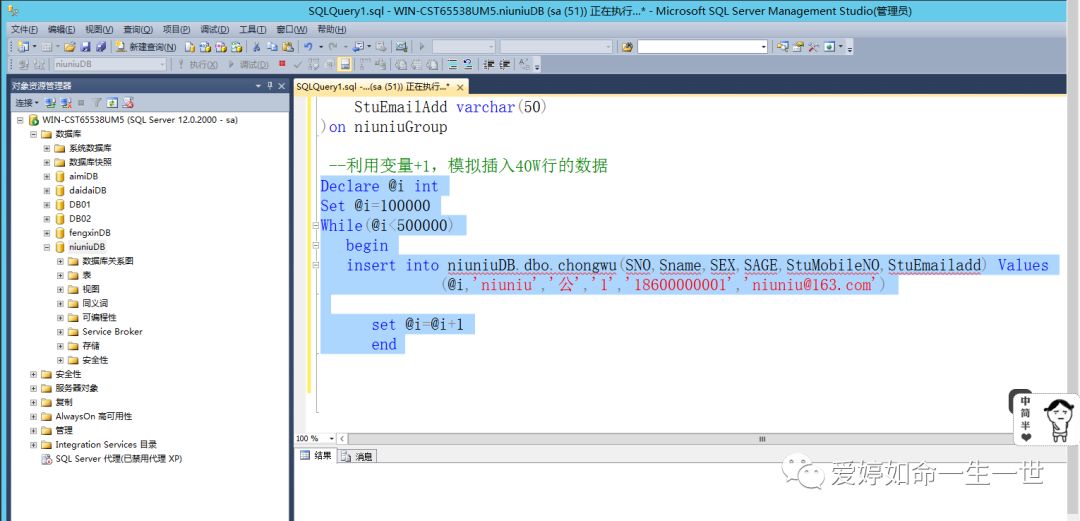Collapse the begin block outline marker

(x=315, y=245)
